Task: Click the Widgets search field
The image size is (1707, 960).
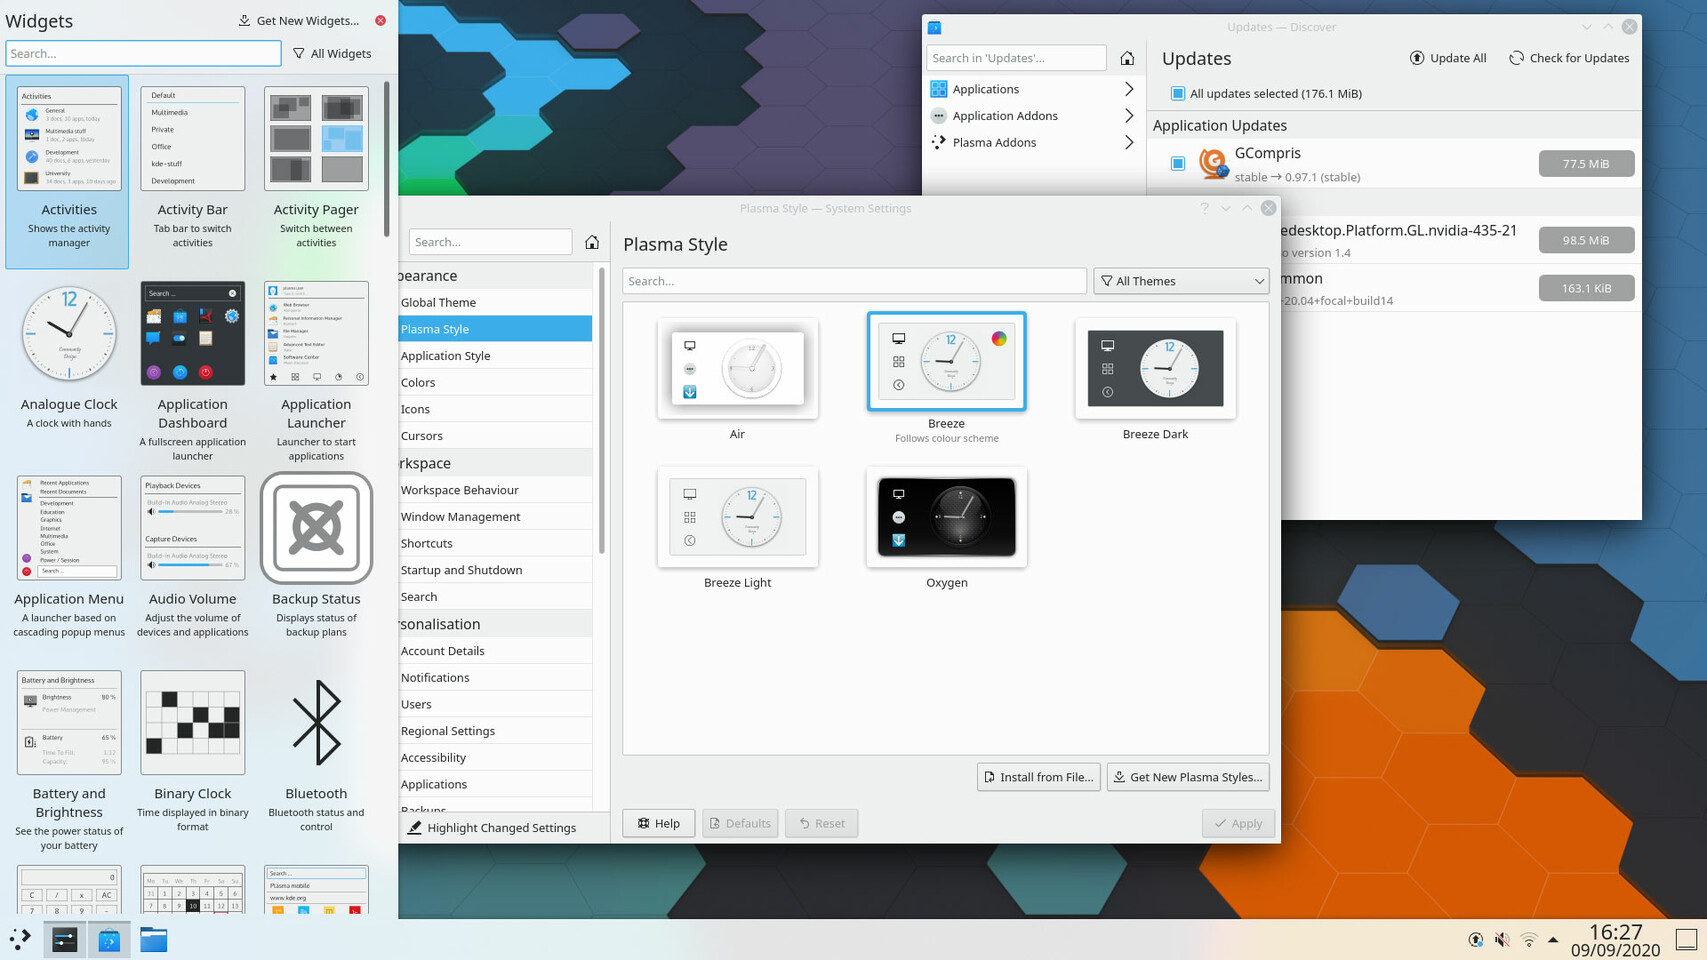Action: [143, 53]
